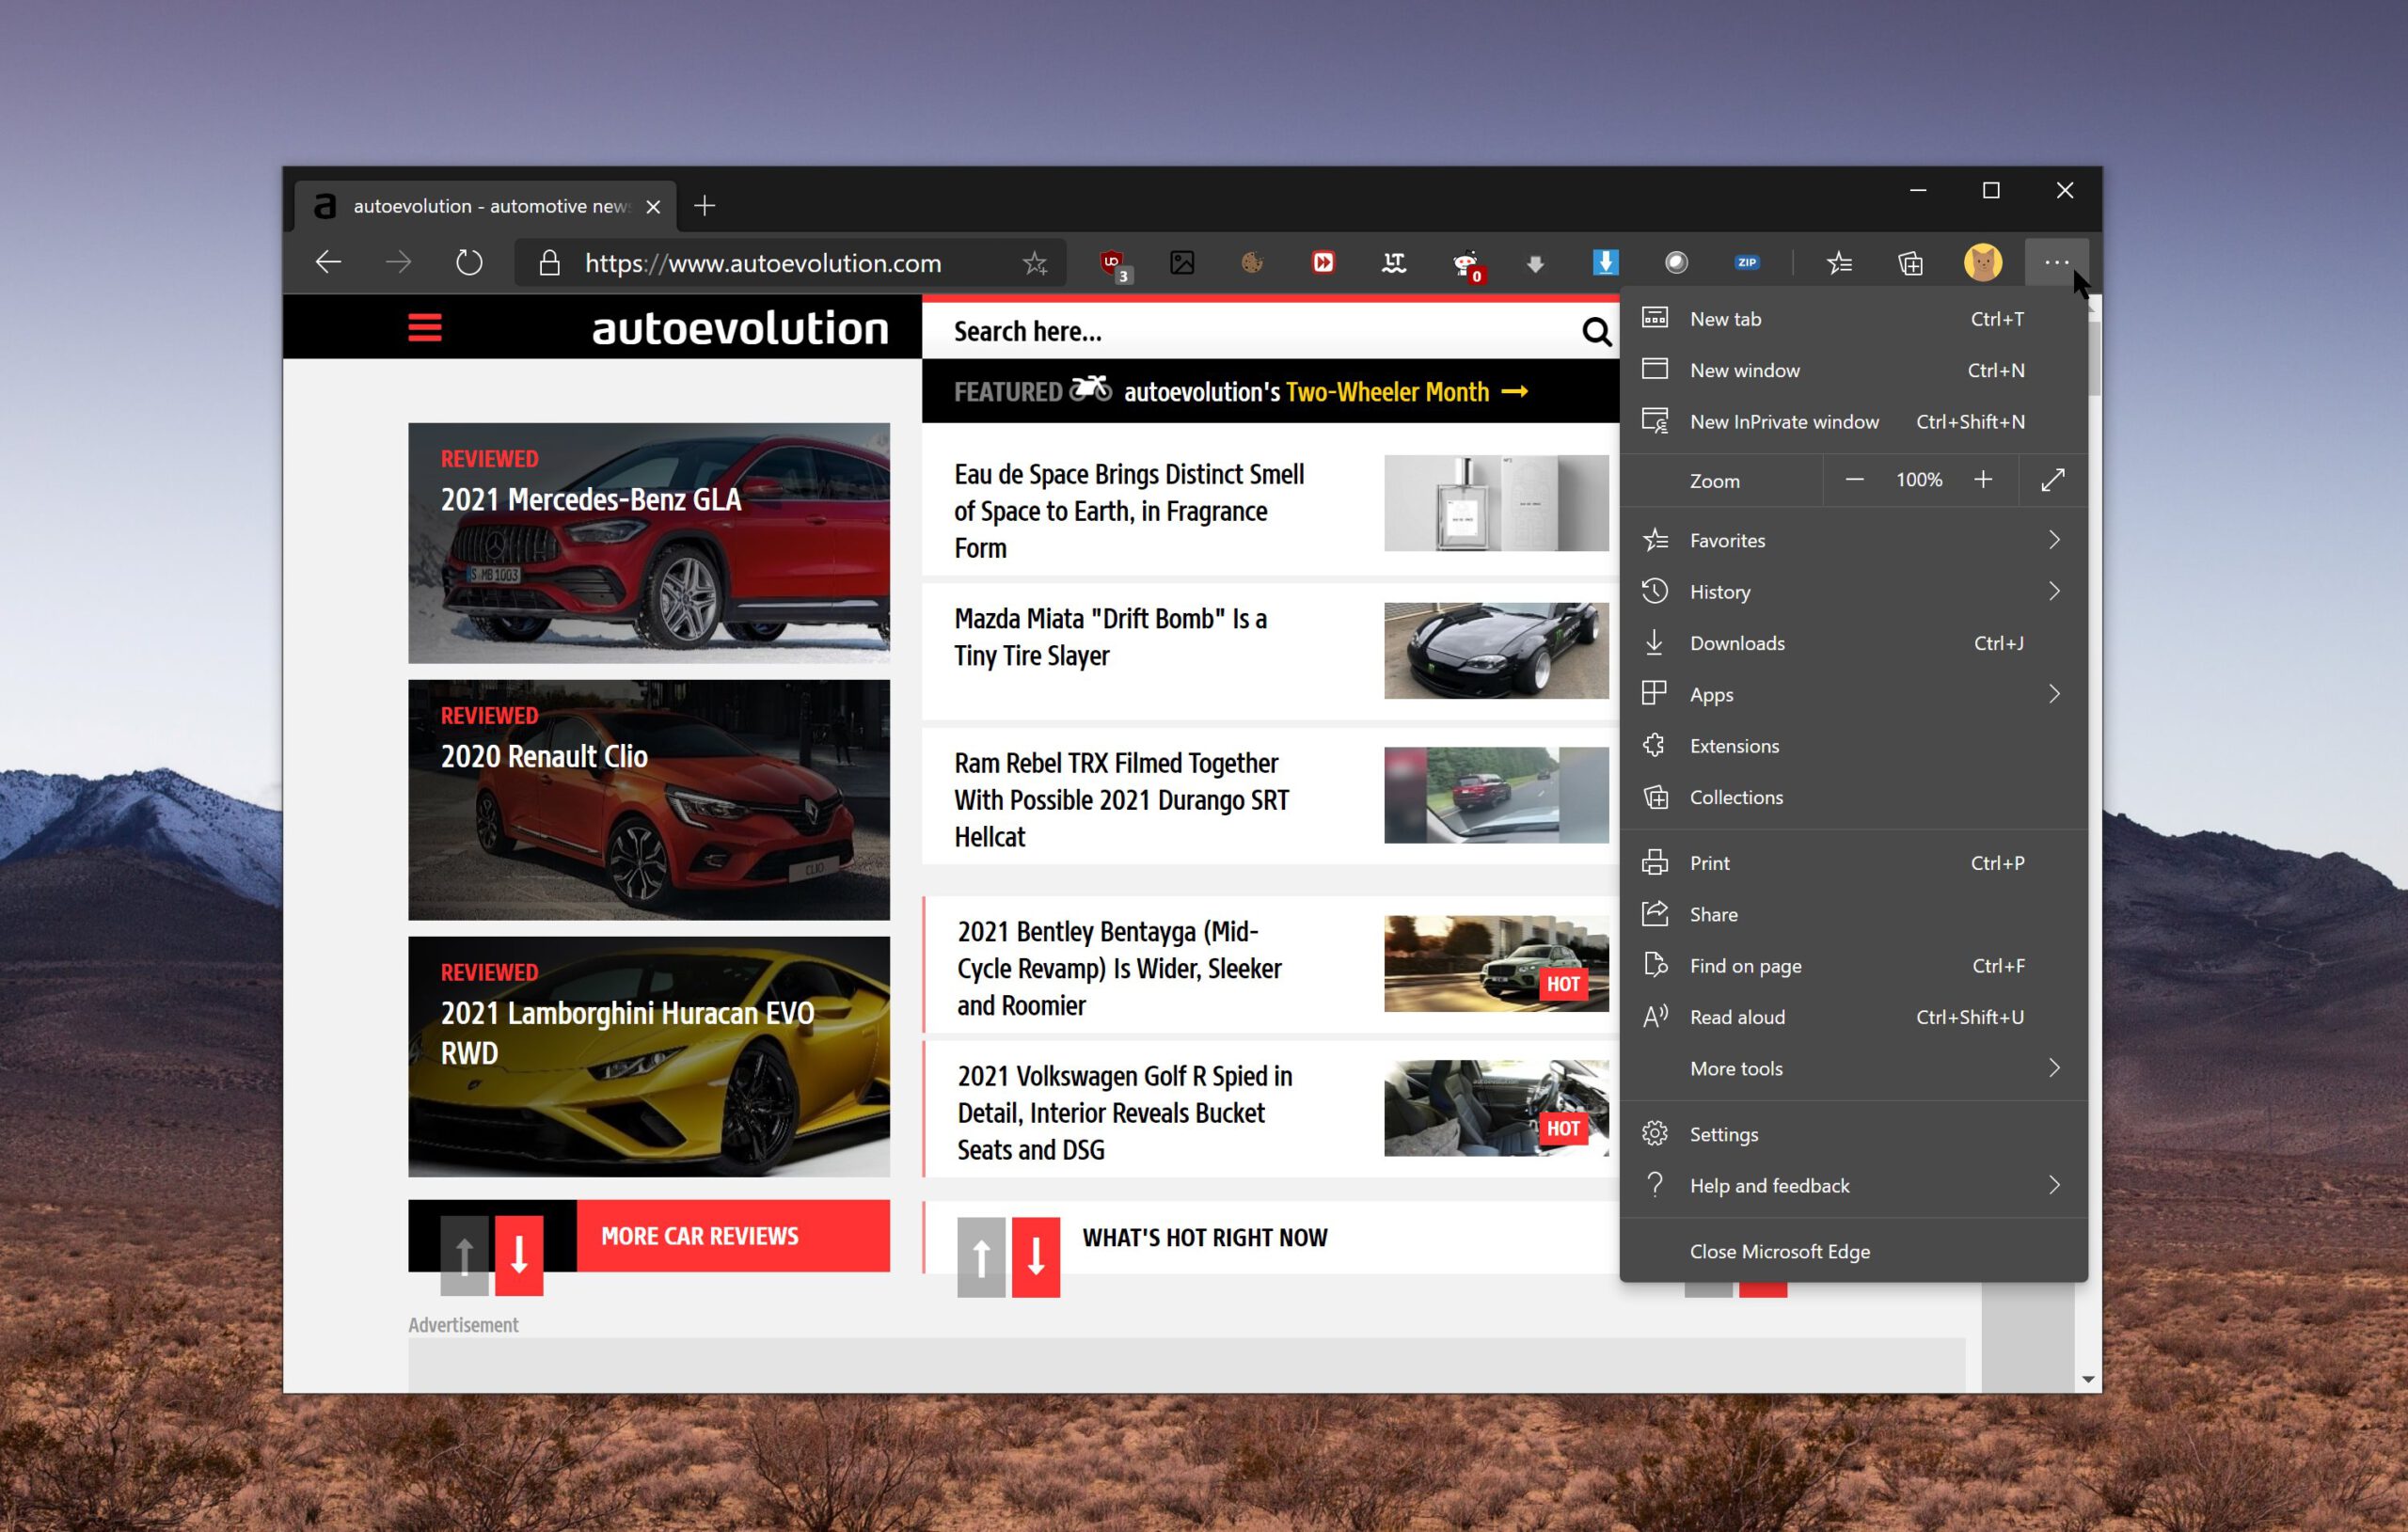Image resolution: width=2408 pixels, height=1532 pixels.
Task: Refresh the autoevolution page
Action: tap(468, 263)
